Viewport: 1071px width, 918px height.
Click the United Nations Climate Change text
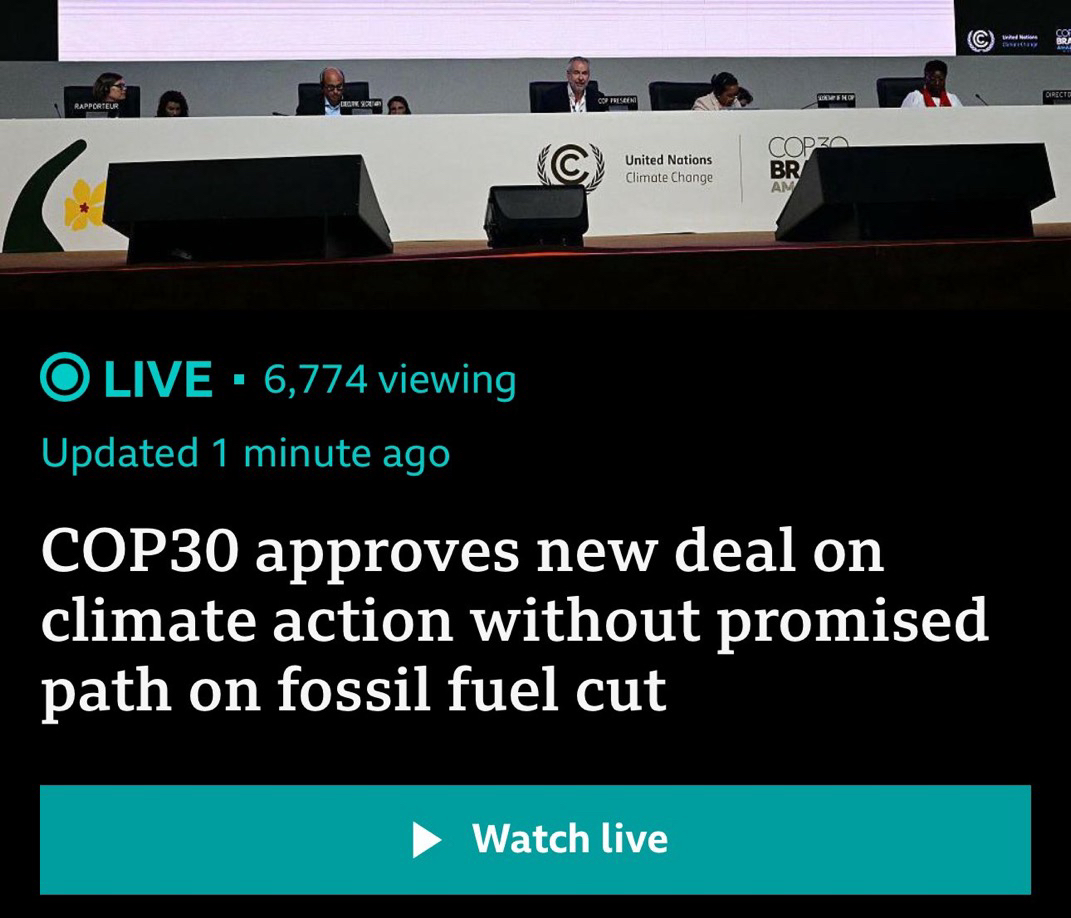coord(669,168)
